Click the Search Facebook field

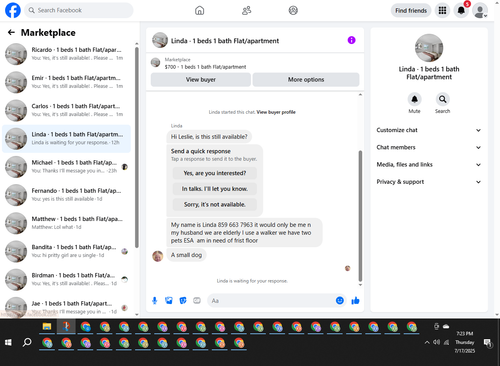pyautogui.click(x=79, y=10)
